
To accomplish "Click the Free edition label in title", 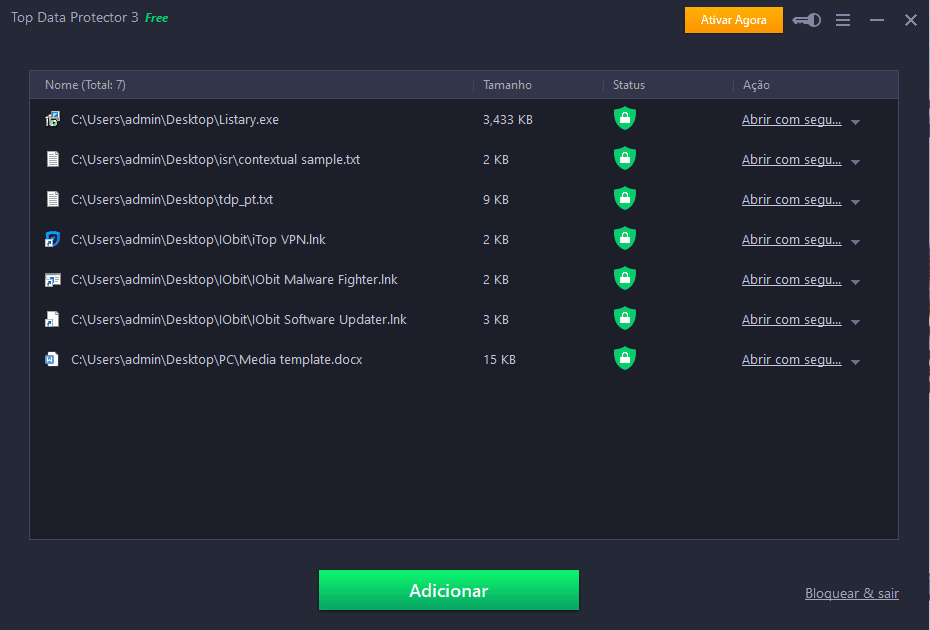I will click(157, 18).
